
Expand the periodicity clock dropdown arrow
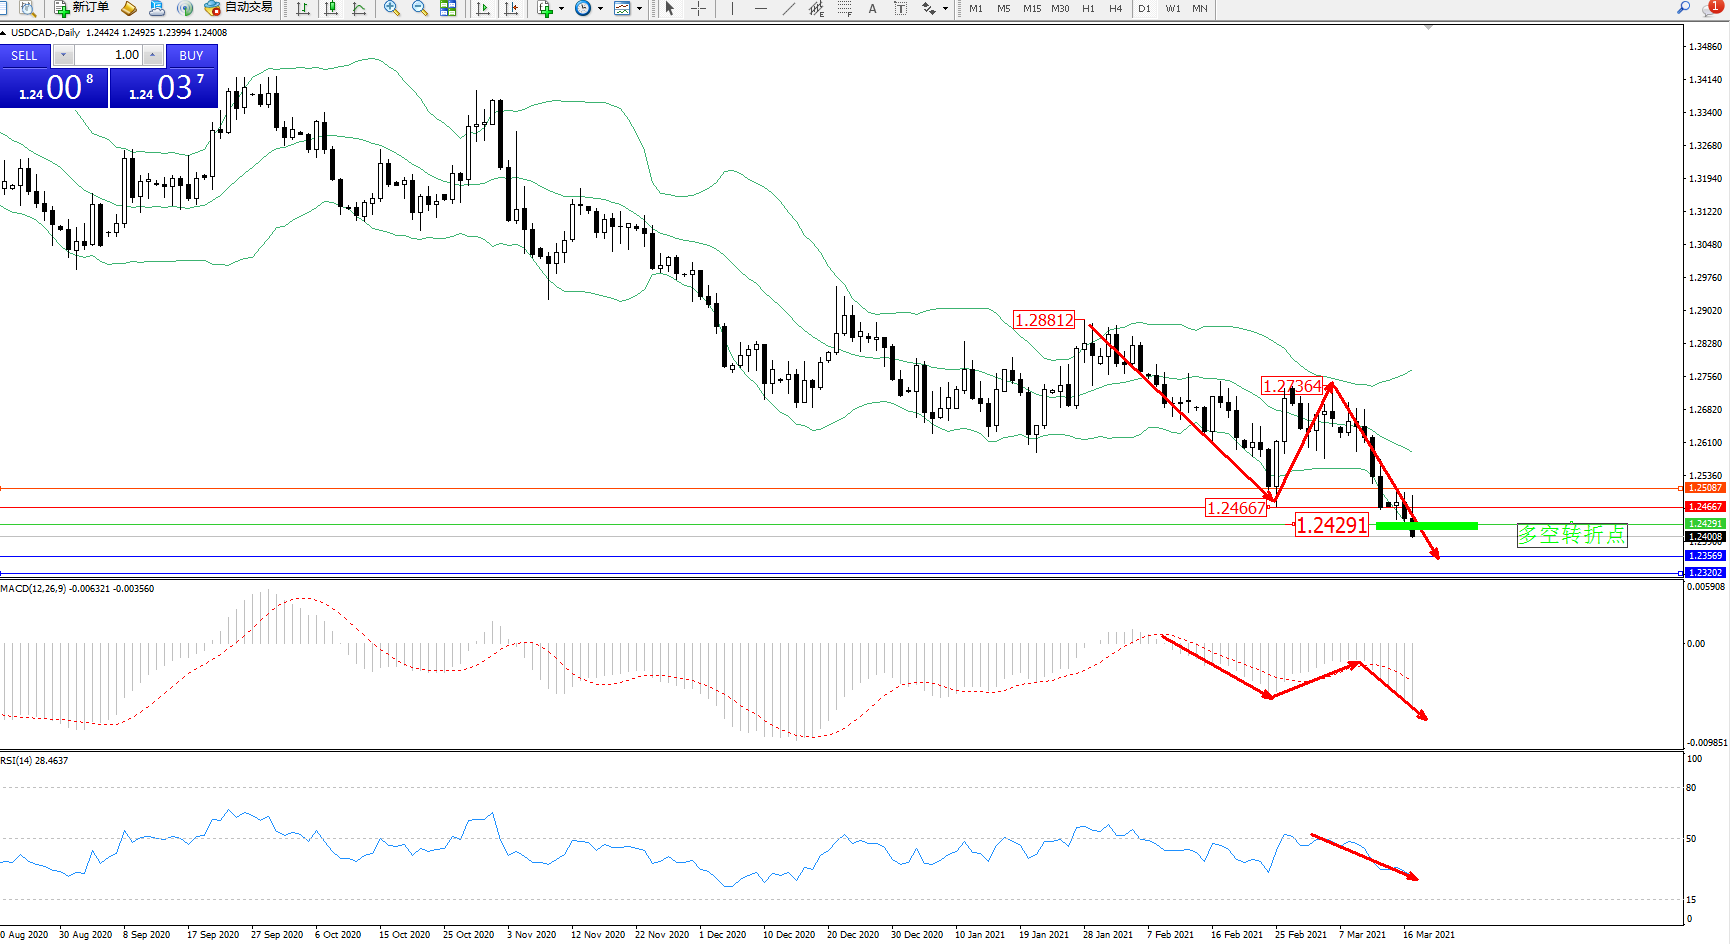(x=600, y=8)
